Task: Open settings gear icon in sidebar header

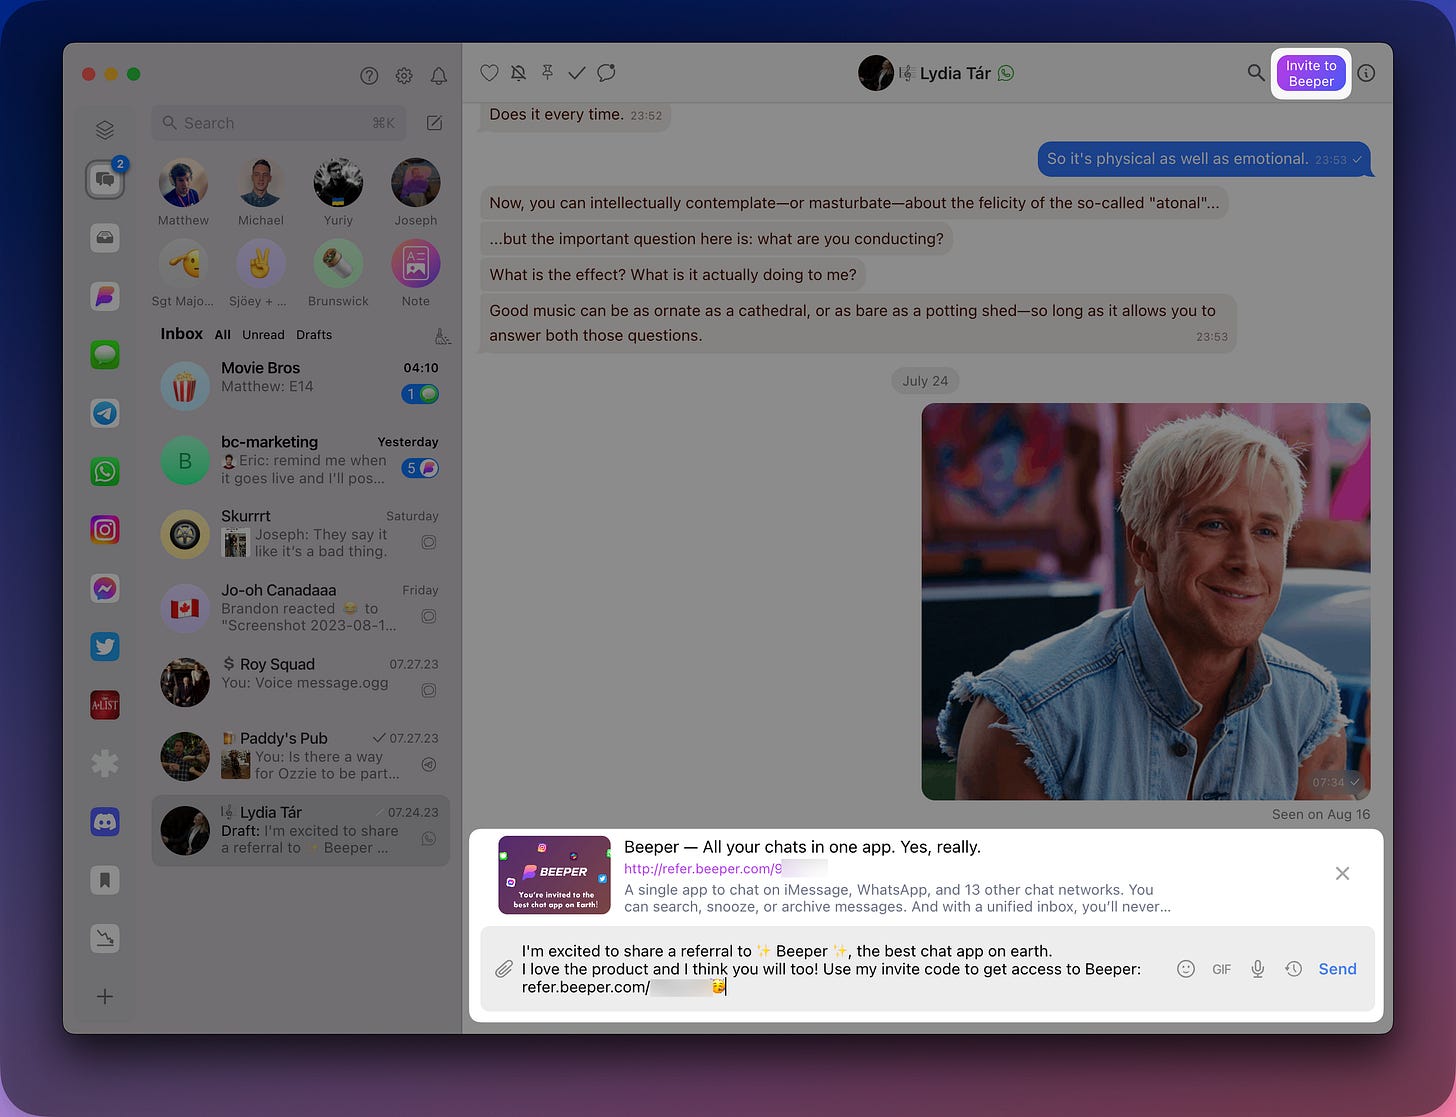Action: (x=404, y=75)
